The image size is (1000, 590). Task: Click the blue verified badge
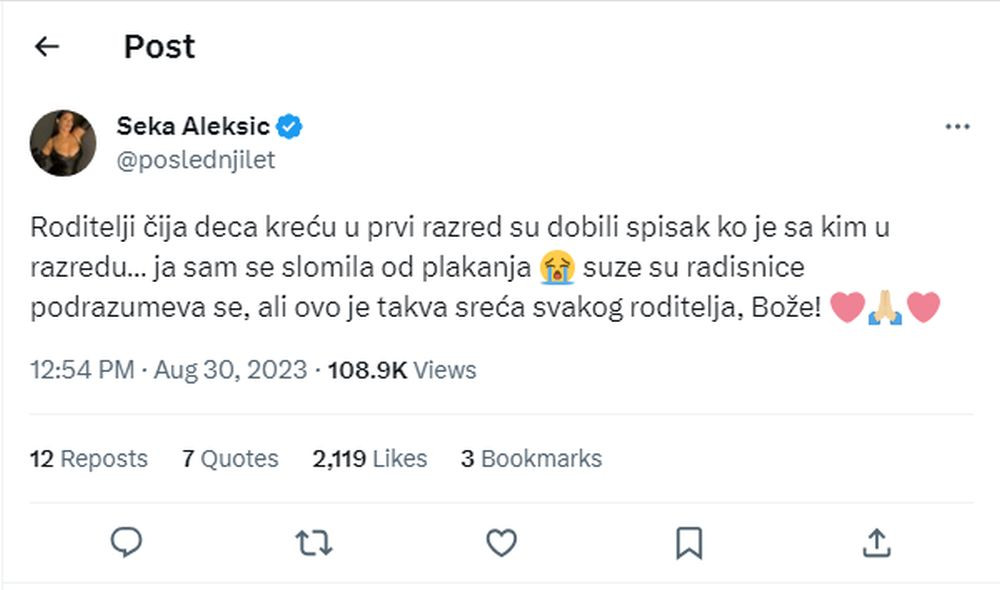pos(291,127)
